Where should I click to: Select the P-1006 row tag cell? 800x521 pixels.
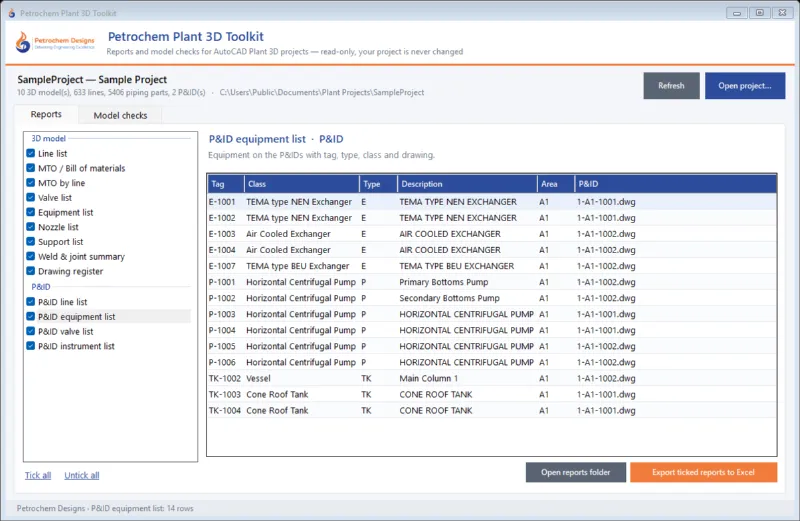222,363
